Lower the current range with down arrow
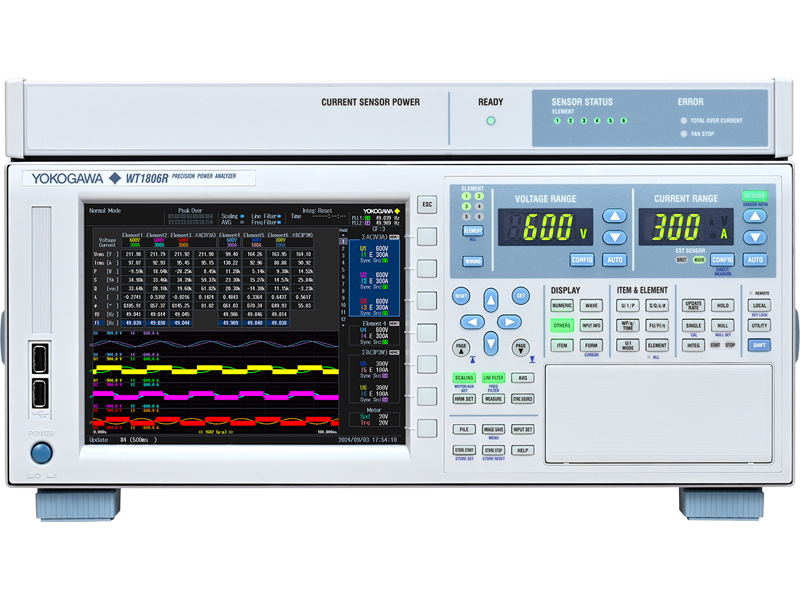 pos(755,237)
